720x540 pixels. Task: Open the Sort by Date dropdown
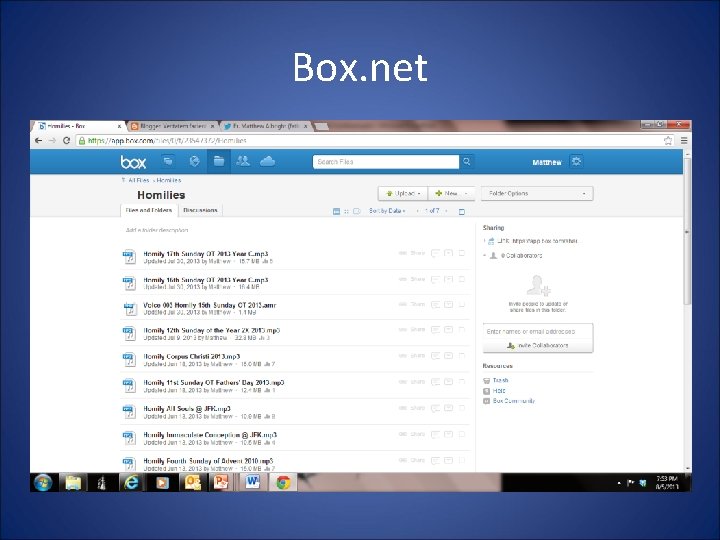point(387,211)
